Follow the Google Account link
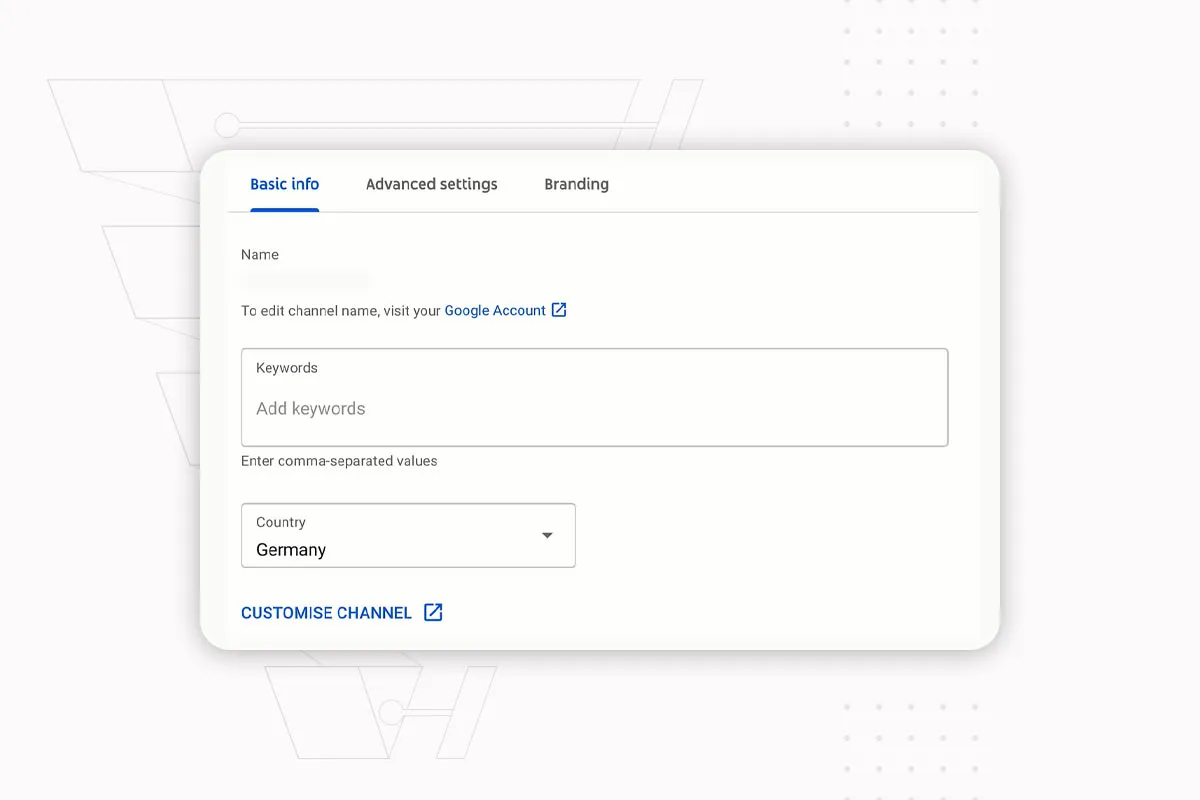The width and height of the screenshot is (1200, 800). (x=495, y=310)
